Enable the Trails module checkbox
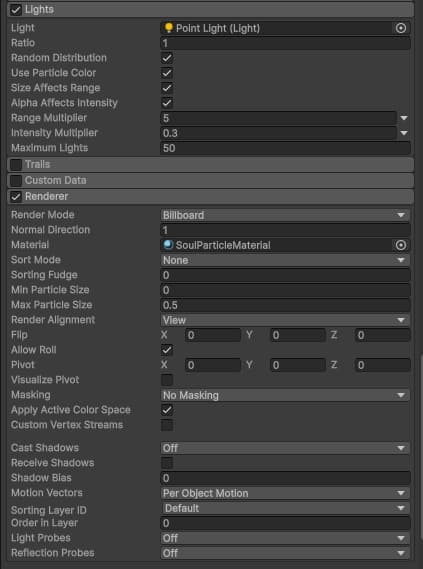This screenshot has height=569, width=423. (x=16, y=164)
